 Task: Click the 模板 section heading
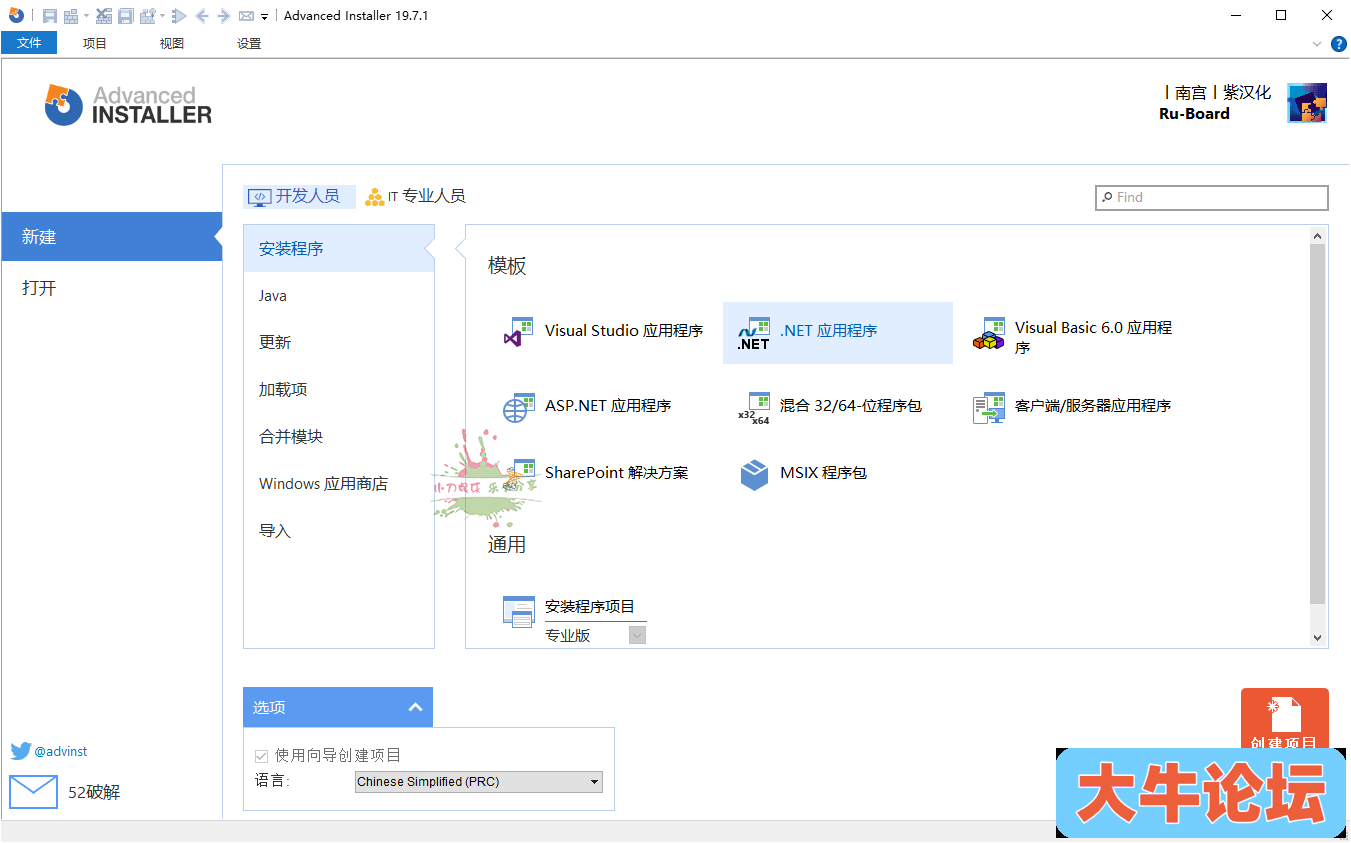tap(507, 266)
